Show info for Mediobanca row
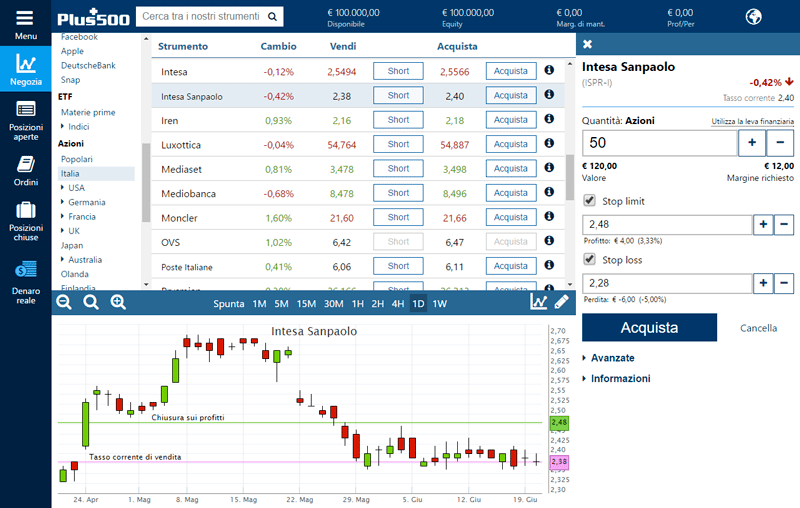Viewport: 800px width, 508px height. 549,192
